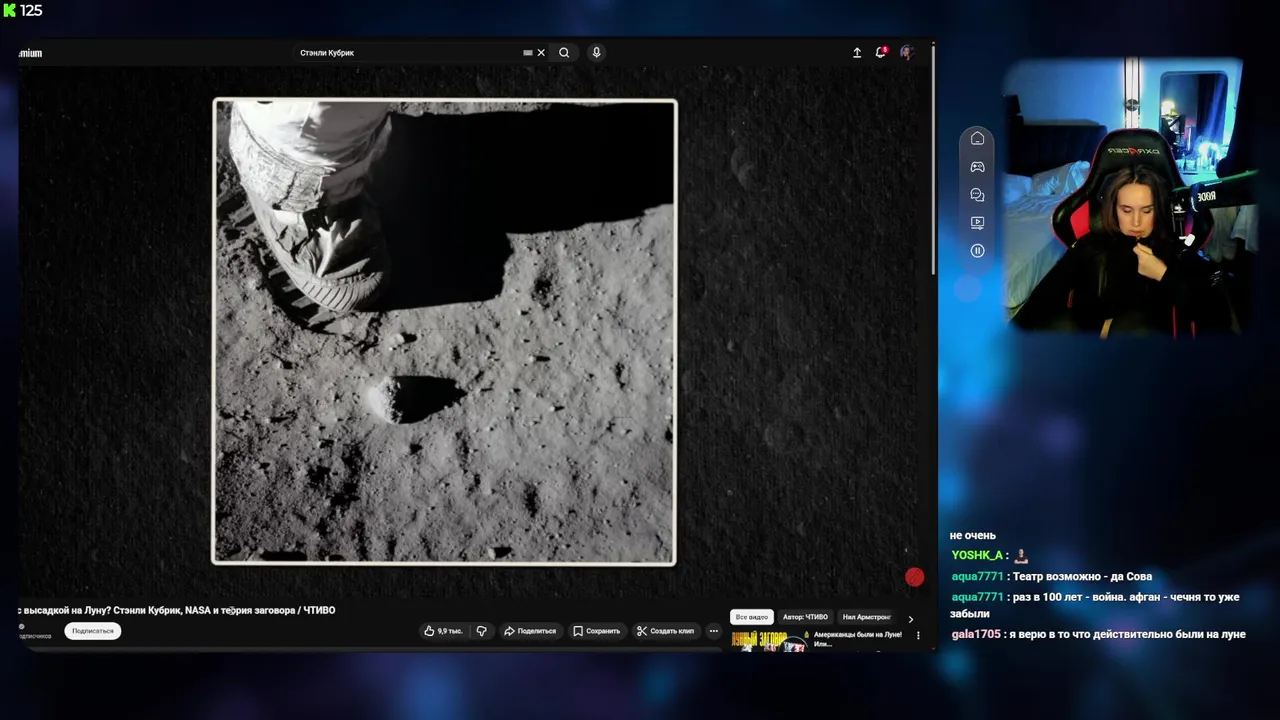Click the YouTube search magnifier button
Image resolution: width=1280 pixels, height=720 pixels.
coord(564,53)
